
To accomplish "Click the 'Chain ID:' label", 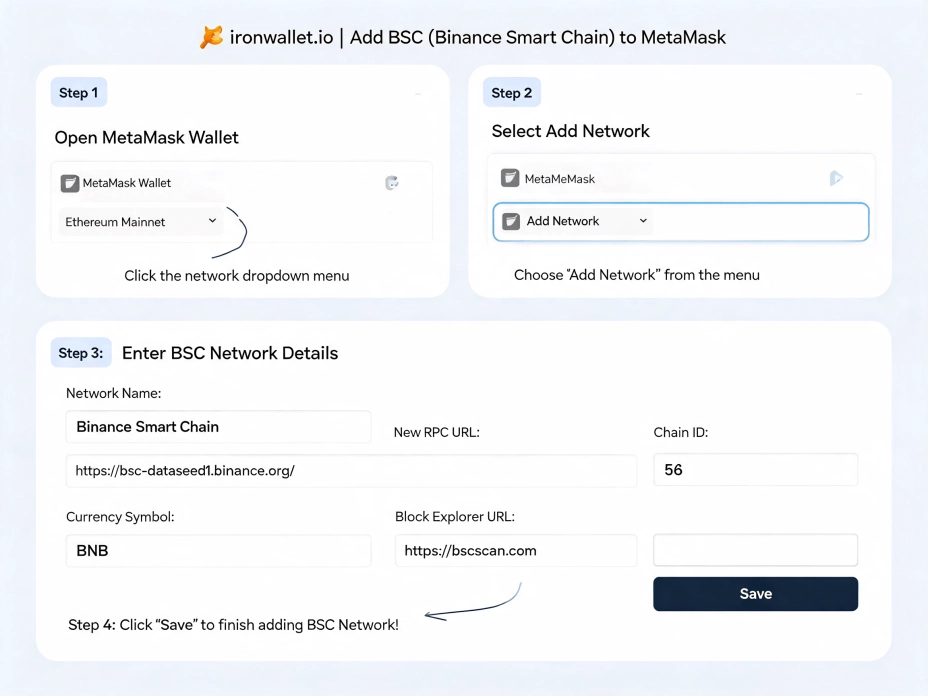I will click(x=681, y=432).
